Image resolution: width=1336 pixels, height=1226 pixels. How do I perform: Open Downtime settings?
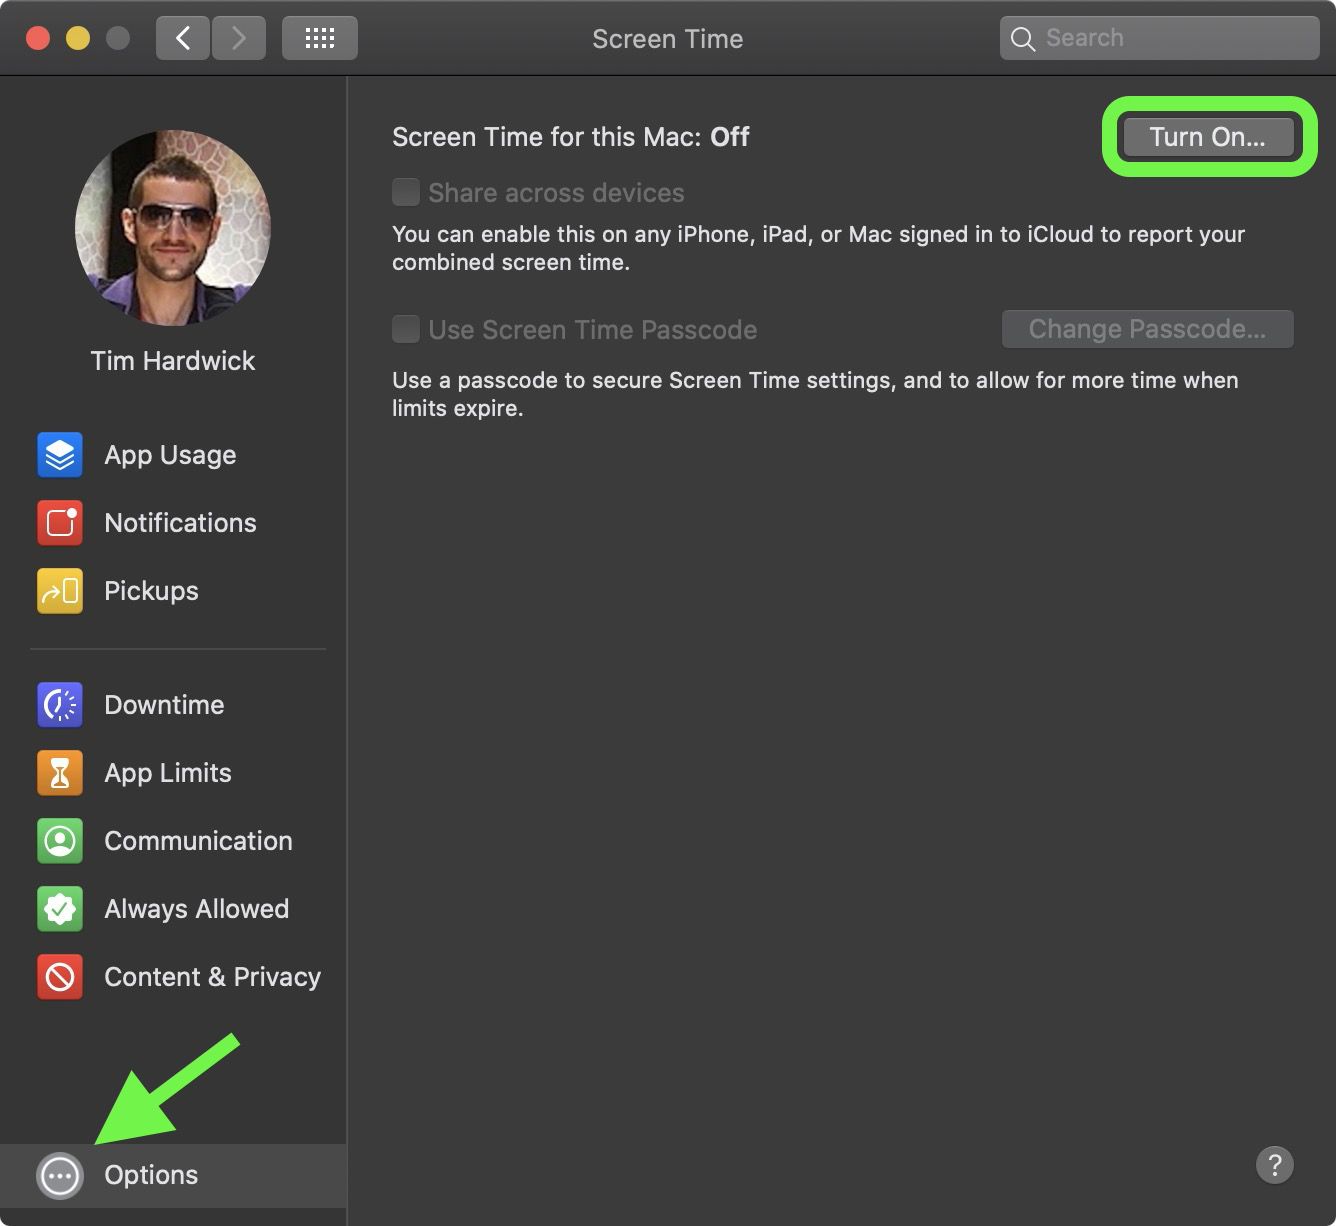point(163,705)
